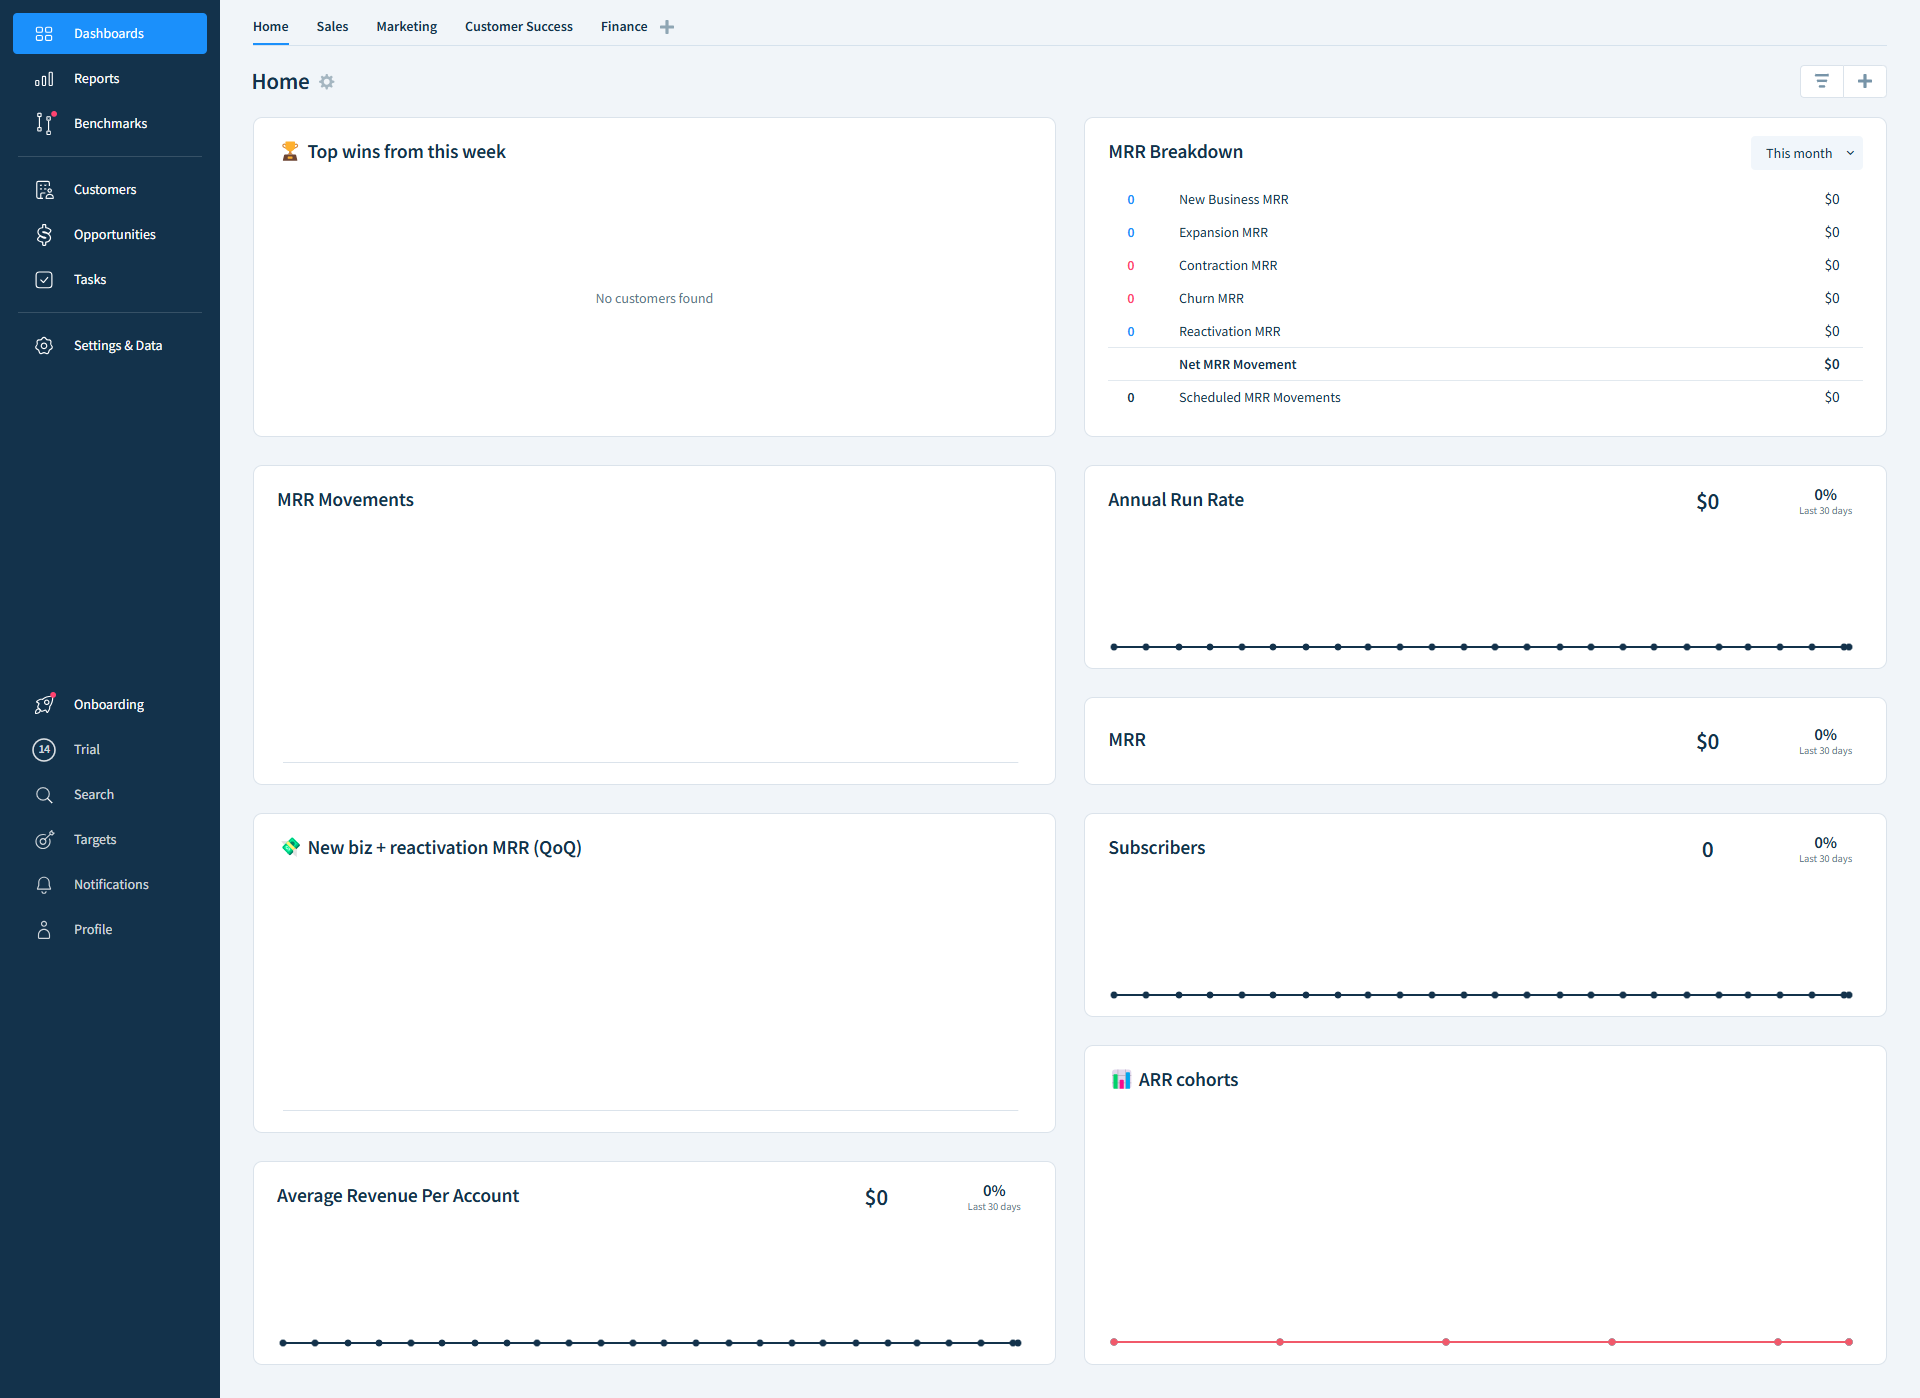
Task: Add new dashboard tab with plus
Action: (x=667, y=27)
